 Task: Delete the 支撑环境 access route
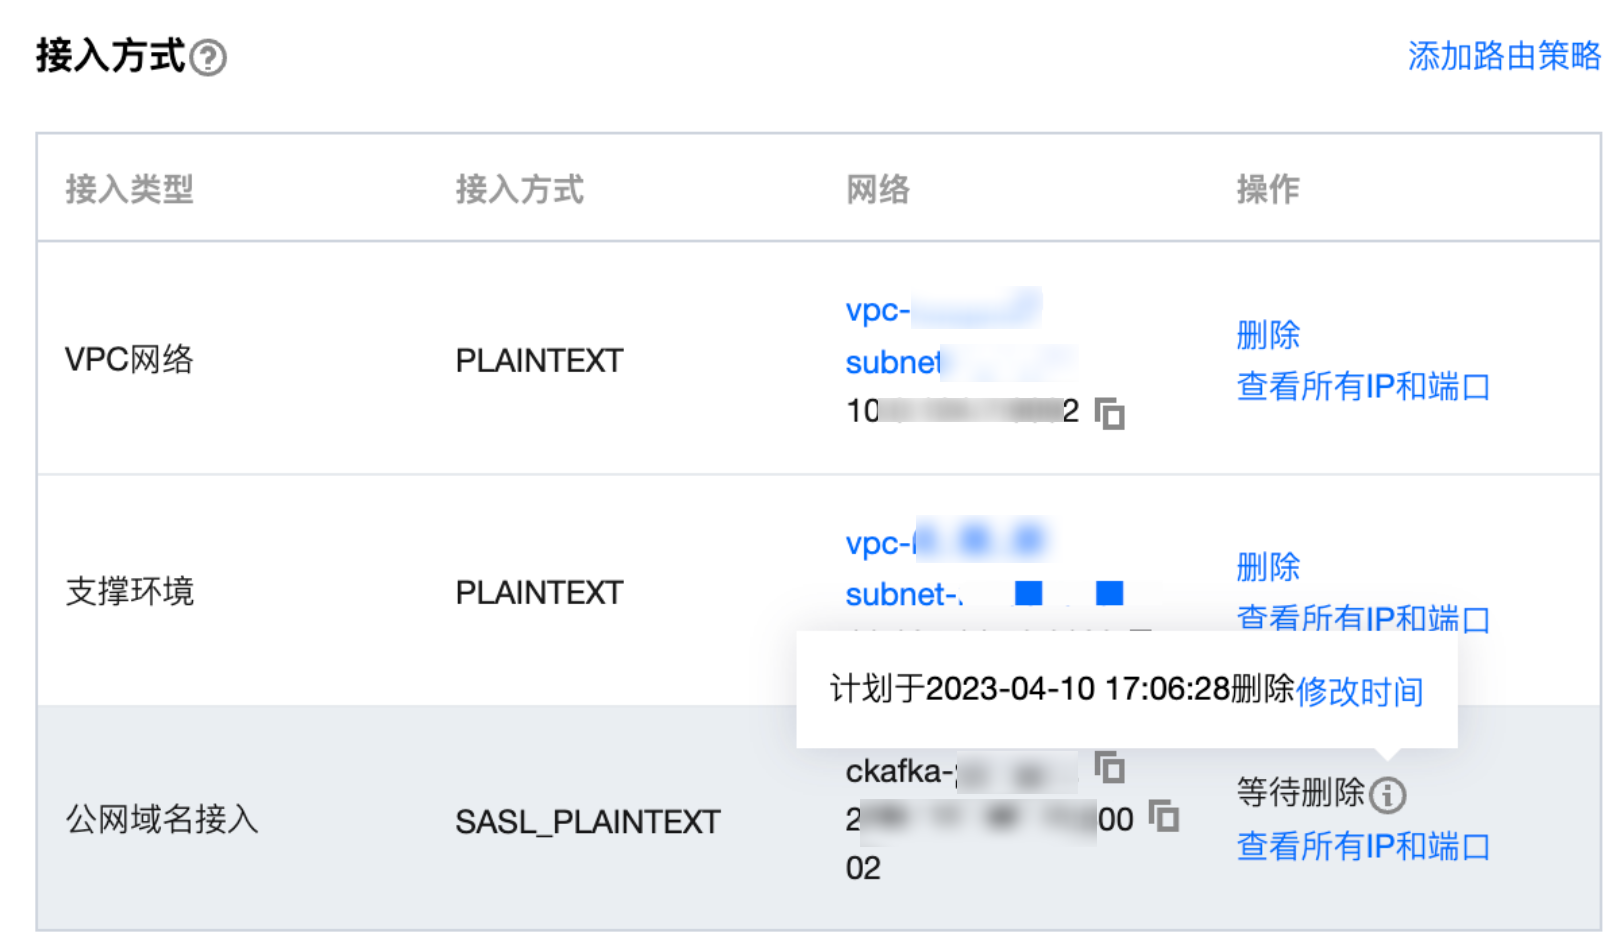pyautogui.click(x=1267, y=567)
